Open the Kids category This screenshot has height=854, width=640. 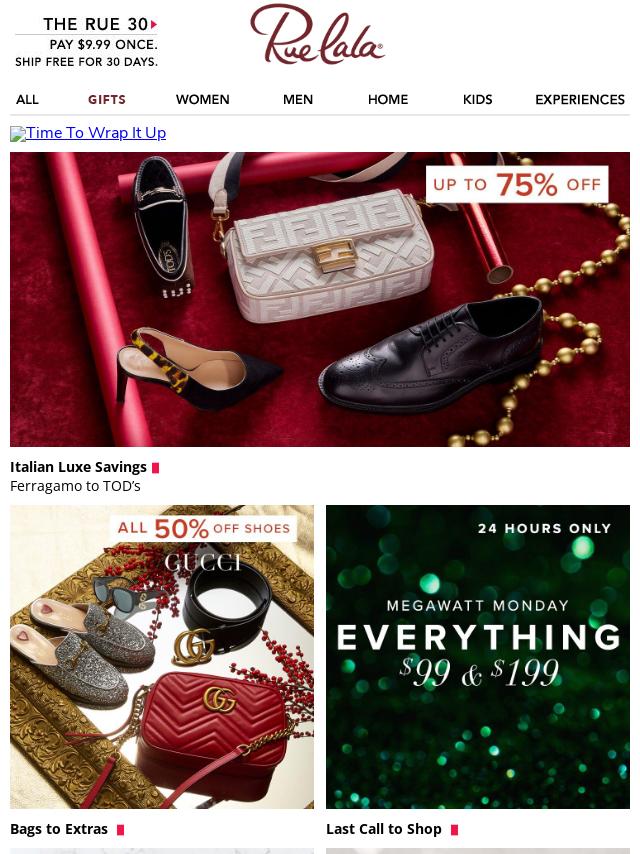[x=478, y=100]
